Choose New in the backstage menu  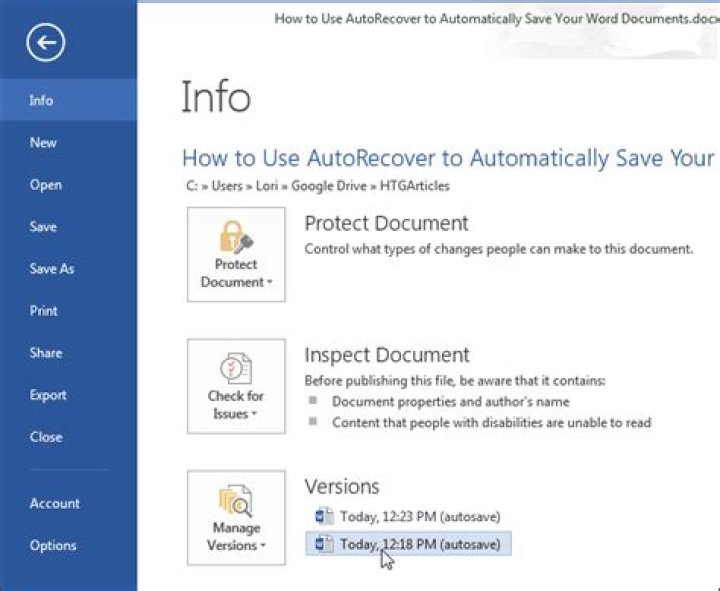pyautogui.click(x=68, y=142)
